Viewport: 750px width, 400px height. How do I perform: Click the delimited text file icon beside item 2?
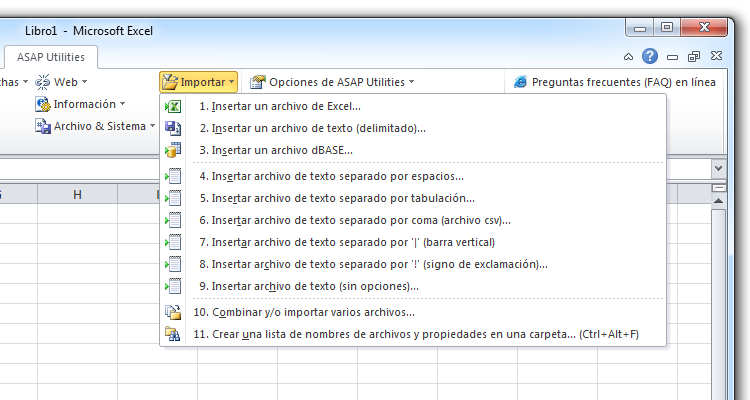point(173,128)
